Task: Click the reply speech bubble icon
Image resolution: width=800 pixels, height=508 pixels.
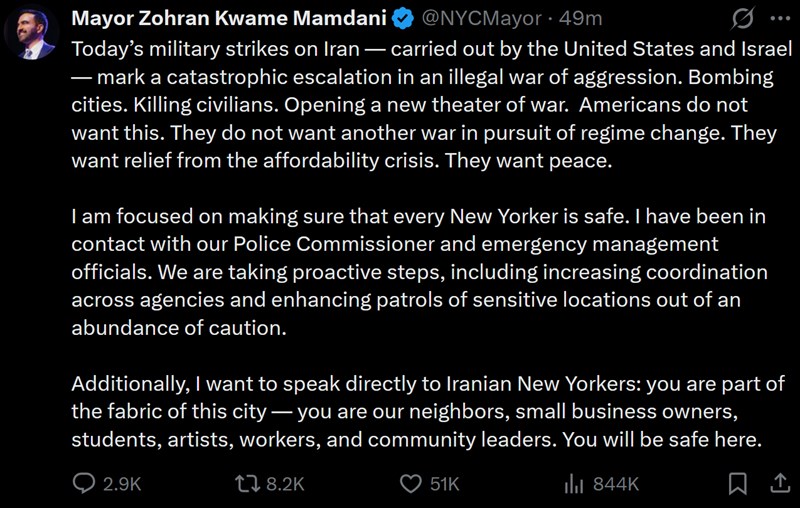Action: (x=85, y=484)
